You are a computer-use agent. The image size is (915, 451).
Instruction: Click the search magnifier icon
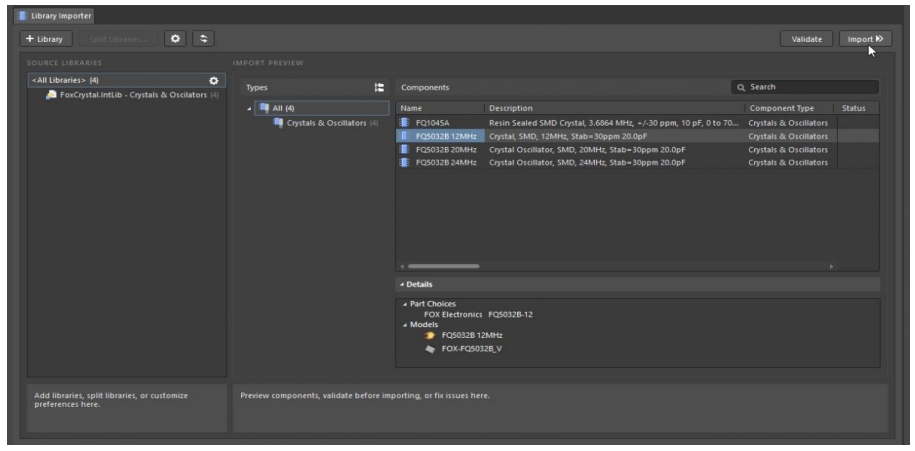[741, 88]
